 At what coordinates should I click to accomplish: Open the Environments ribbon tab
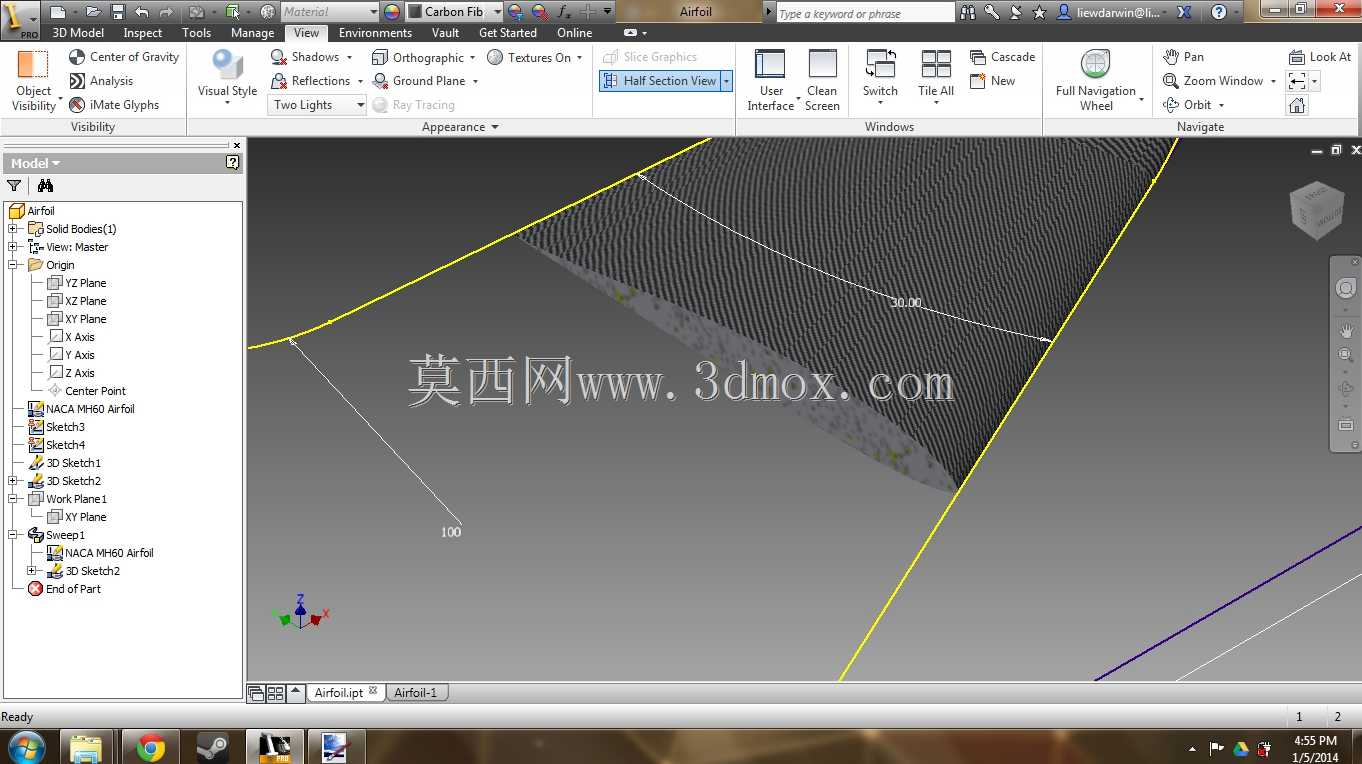point(375,33)
